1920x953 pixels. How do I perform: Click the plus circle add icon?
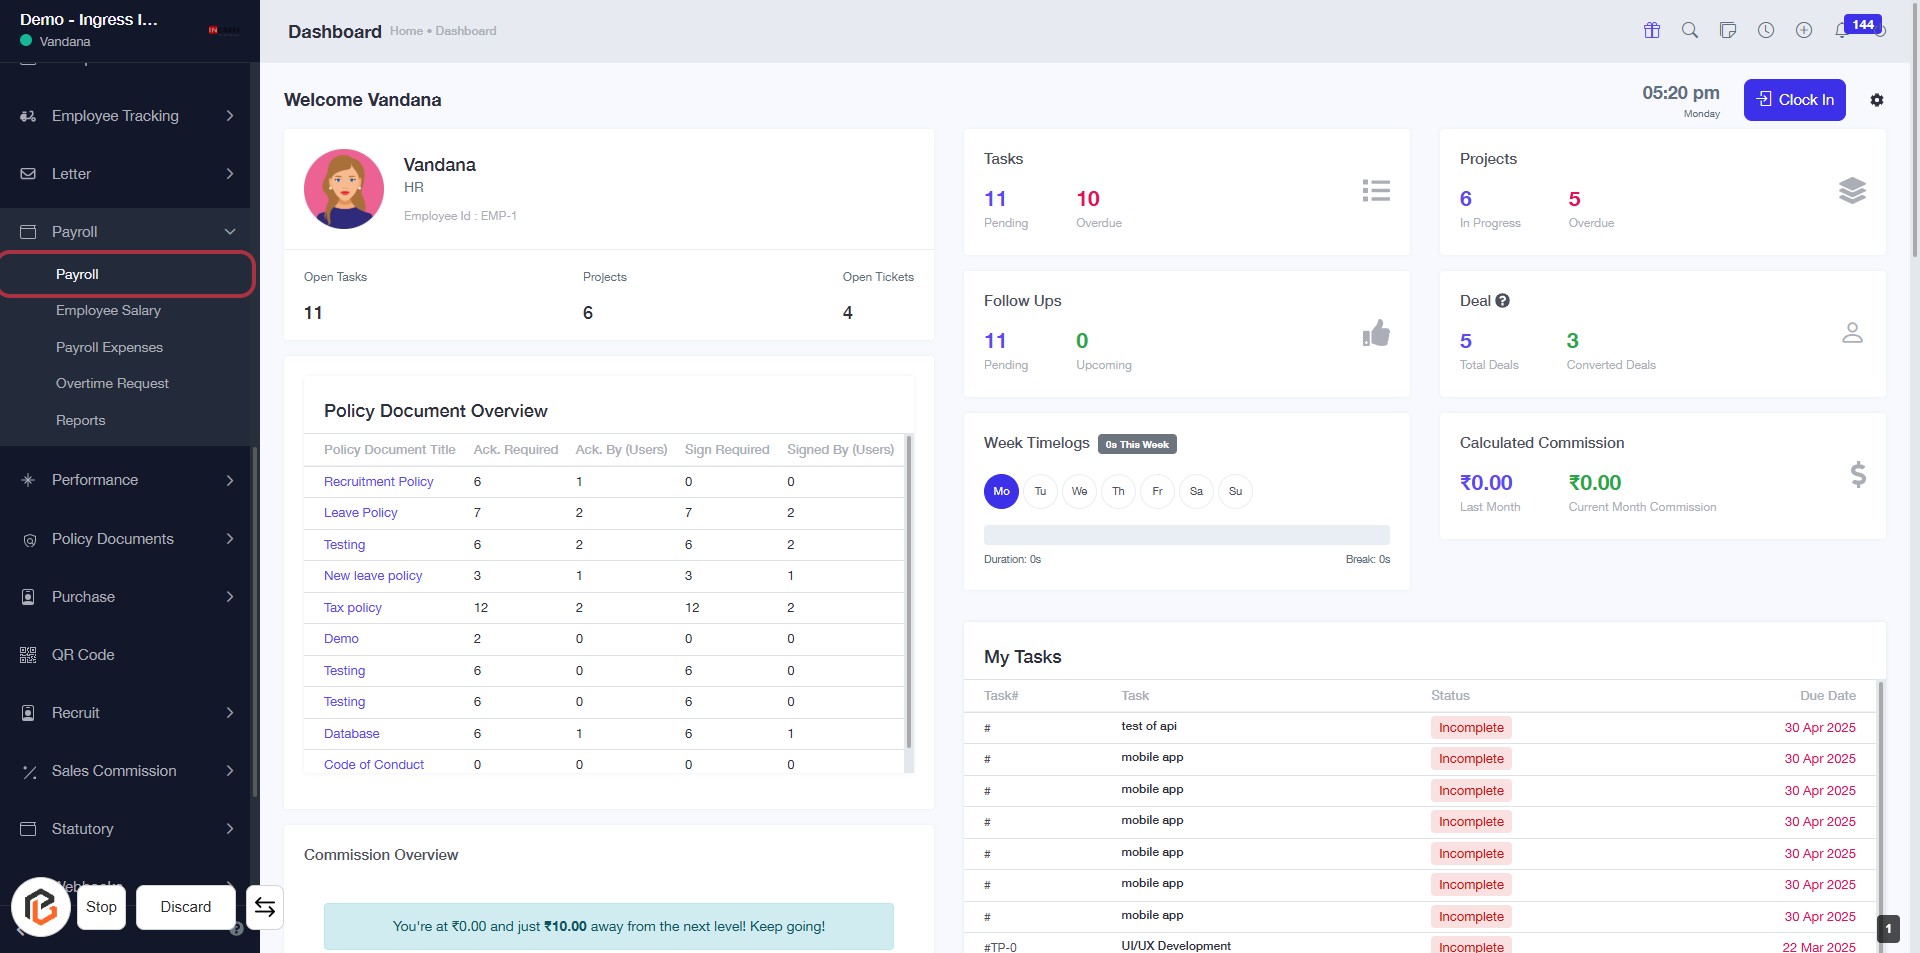(1804, 30)
